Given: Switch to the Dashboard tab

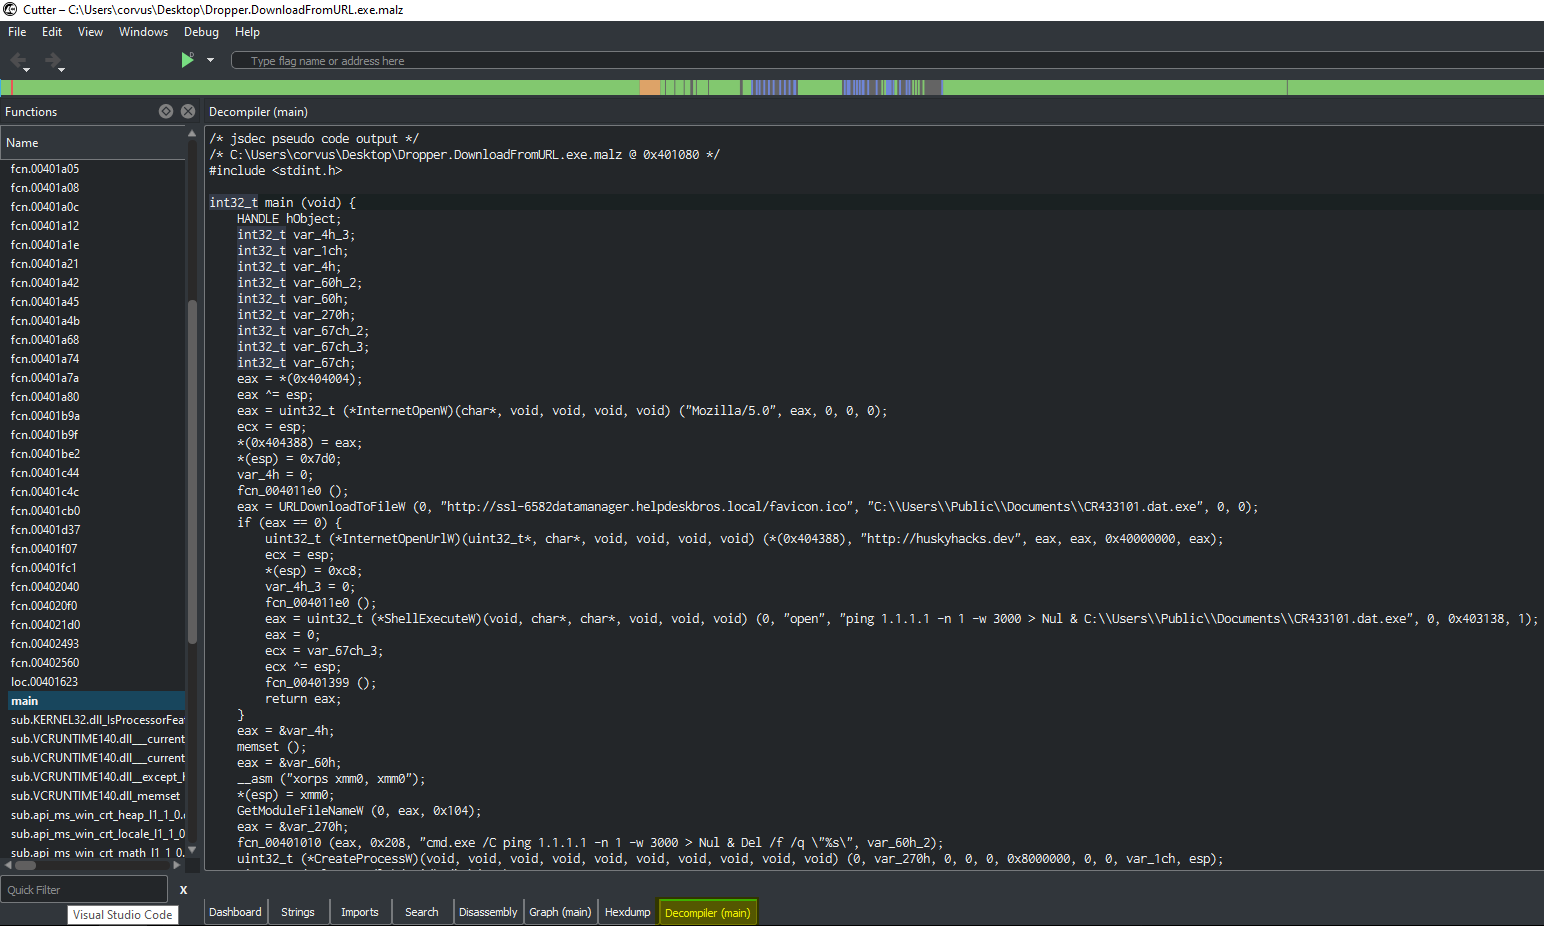Looking at the screenshot, I should 235,912.
